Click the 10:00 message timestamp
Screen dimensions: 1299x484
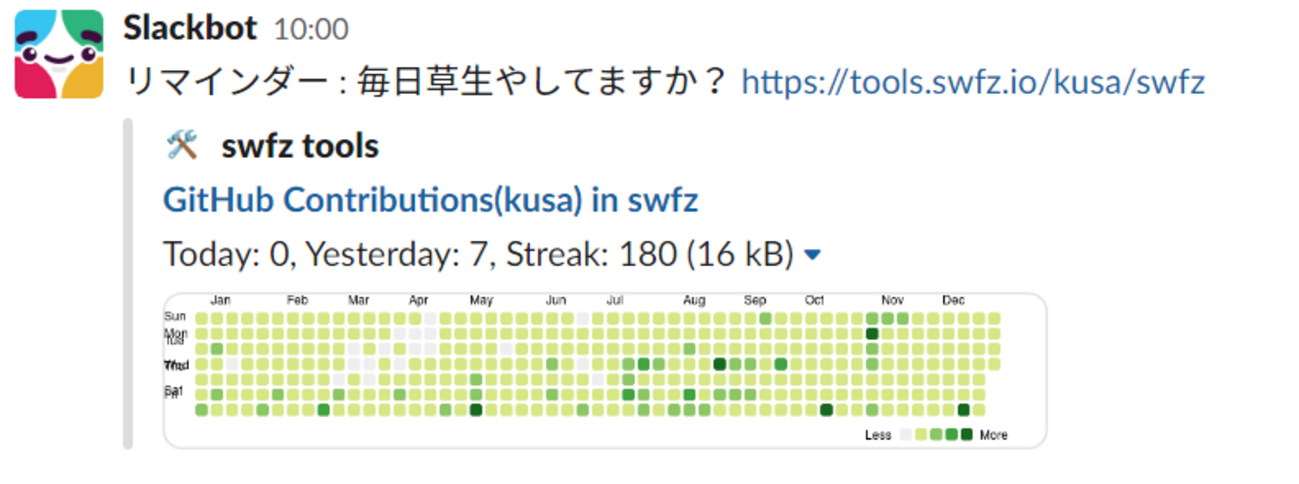tap(311, 30)
